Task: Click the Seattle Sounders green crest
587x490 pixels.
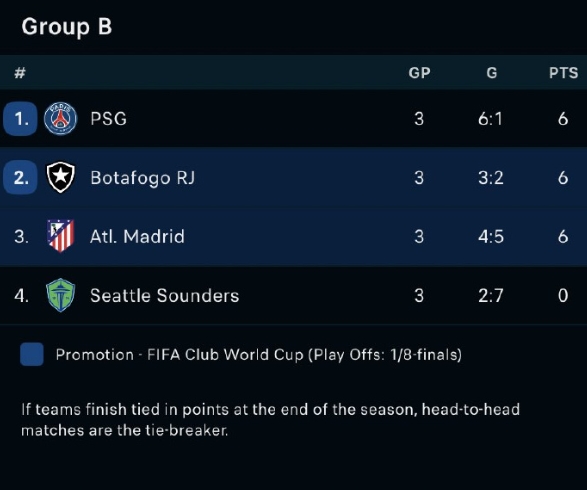Action: pos(61,295)
